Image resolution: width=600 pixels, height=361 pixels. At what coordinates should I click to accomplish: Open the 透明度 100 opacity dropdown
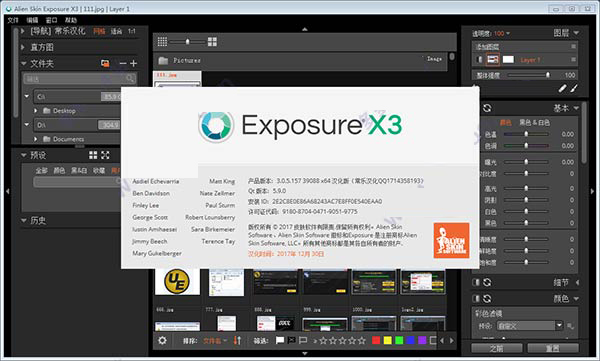click(502, 34)
